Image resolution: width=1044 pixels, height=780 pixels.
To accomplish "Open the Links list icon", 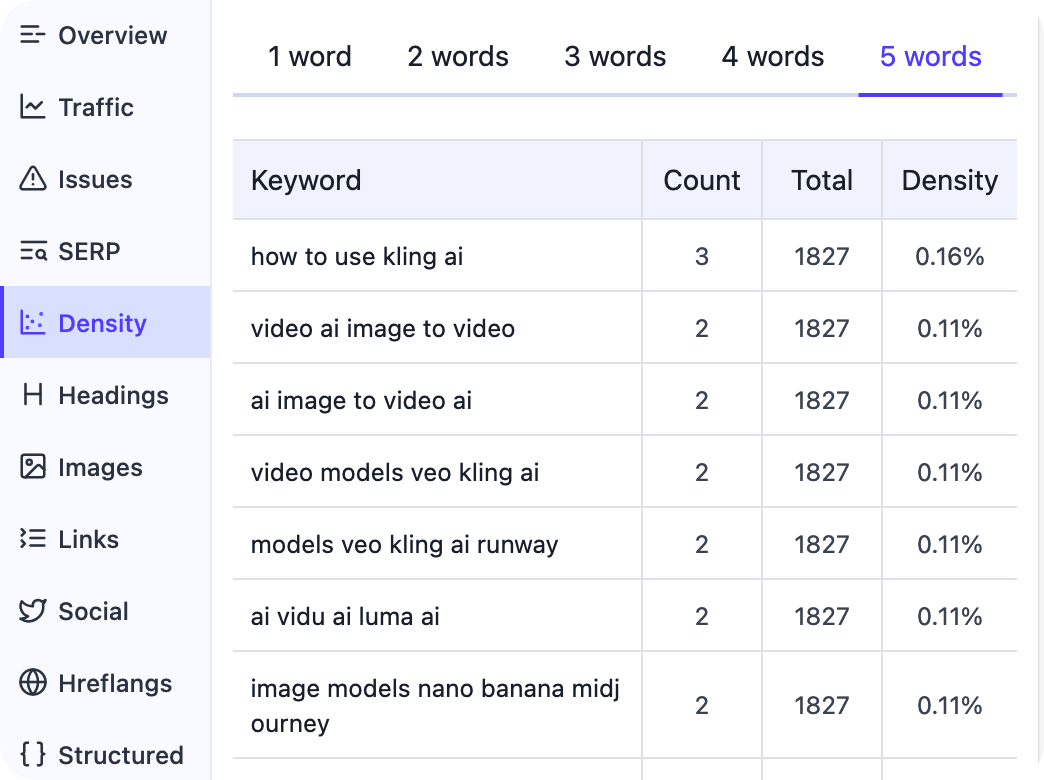I will [x=33, y=540].
